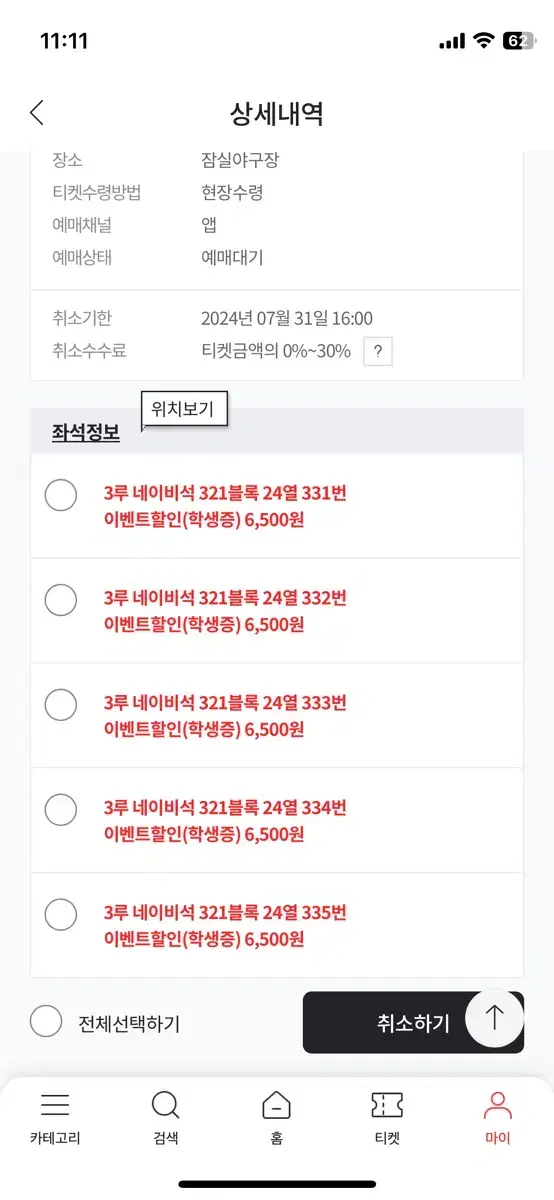This screenshot has height=1200, width=554.
Task: Select seat 24열 331번 radio
Action: 61,495
